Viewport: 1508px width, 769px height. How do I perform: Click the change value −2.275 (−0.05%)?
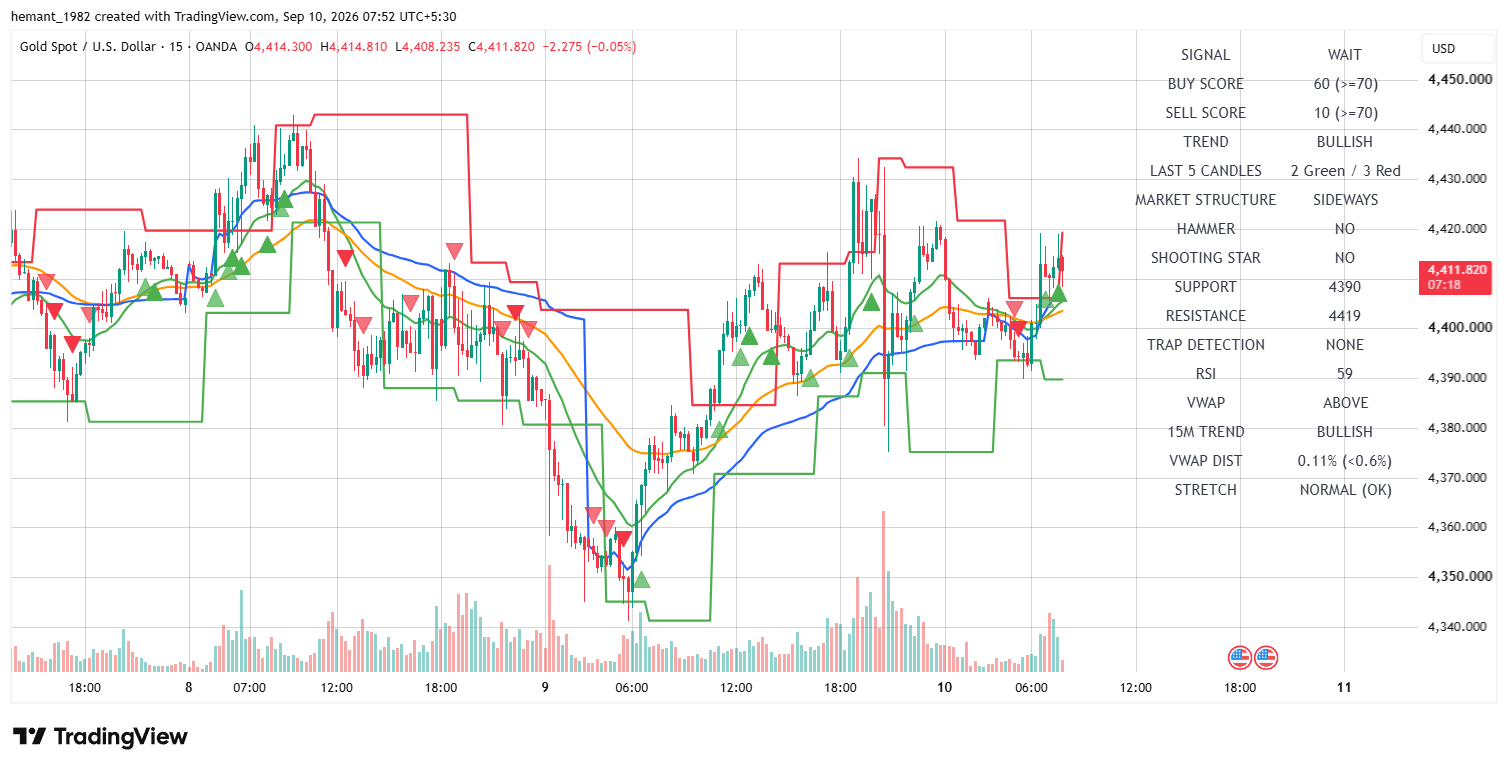[x=588, y=47]
